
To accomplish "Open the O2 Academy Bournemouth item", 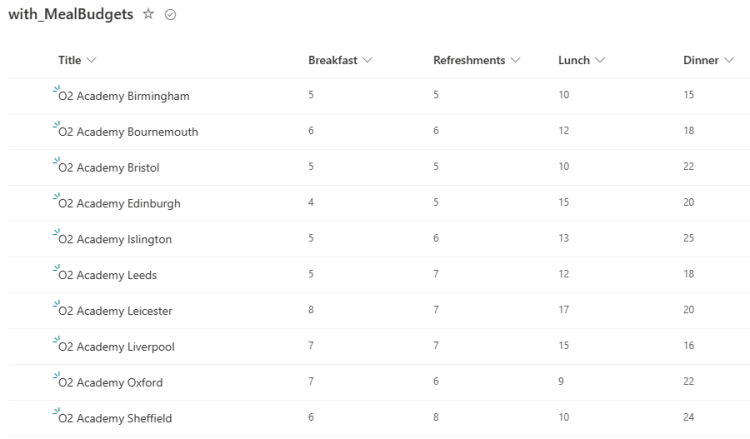I will (x=128, y=132).
